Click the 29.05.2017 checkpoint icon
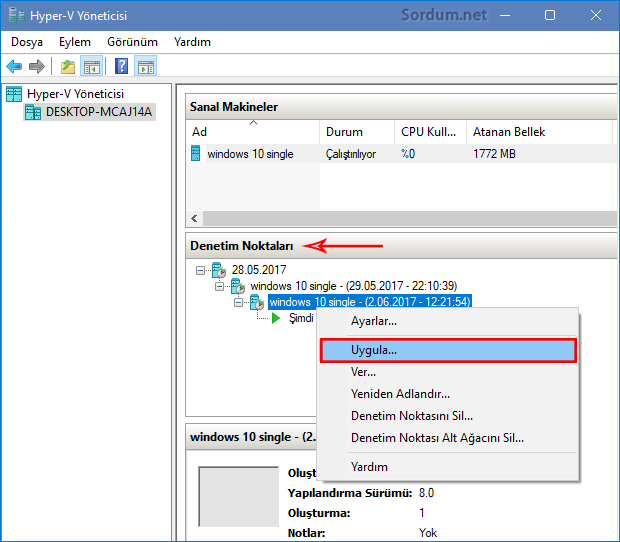Screen dimensions: 620x542 [x=238, y=286]
